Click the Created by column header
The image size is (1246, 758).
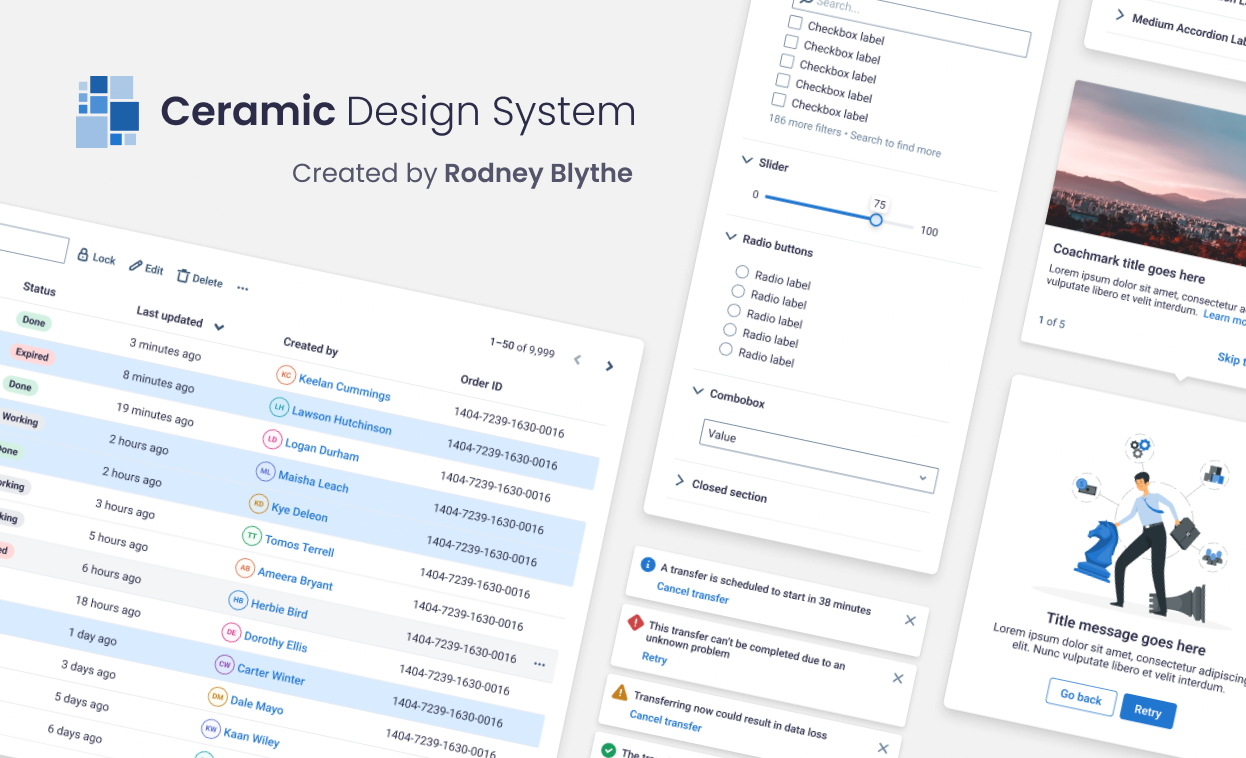pyautogui.click(x=310, y=347)
